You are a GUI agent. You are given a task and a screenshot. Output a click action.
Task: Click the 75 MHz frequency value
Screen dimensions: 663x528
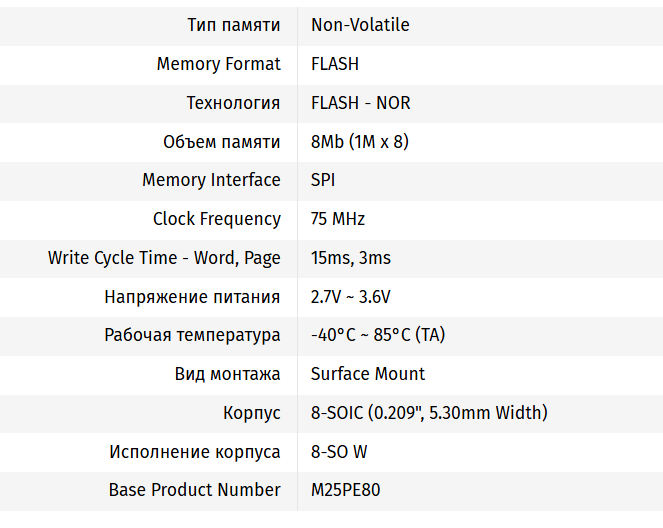click(338, 219)
